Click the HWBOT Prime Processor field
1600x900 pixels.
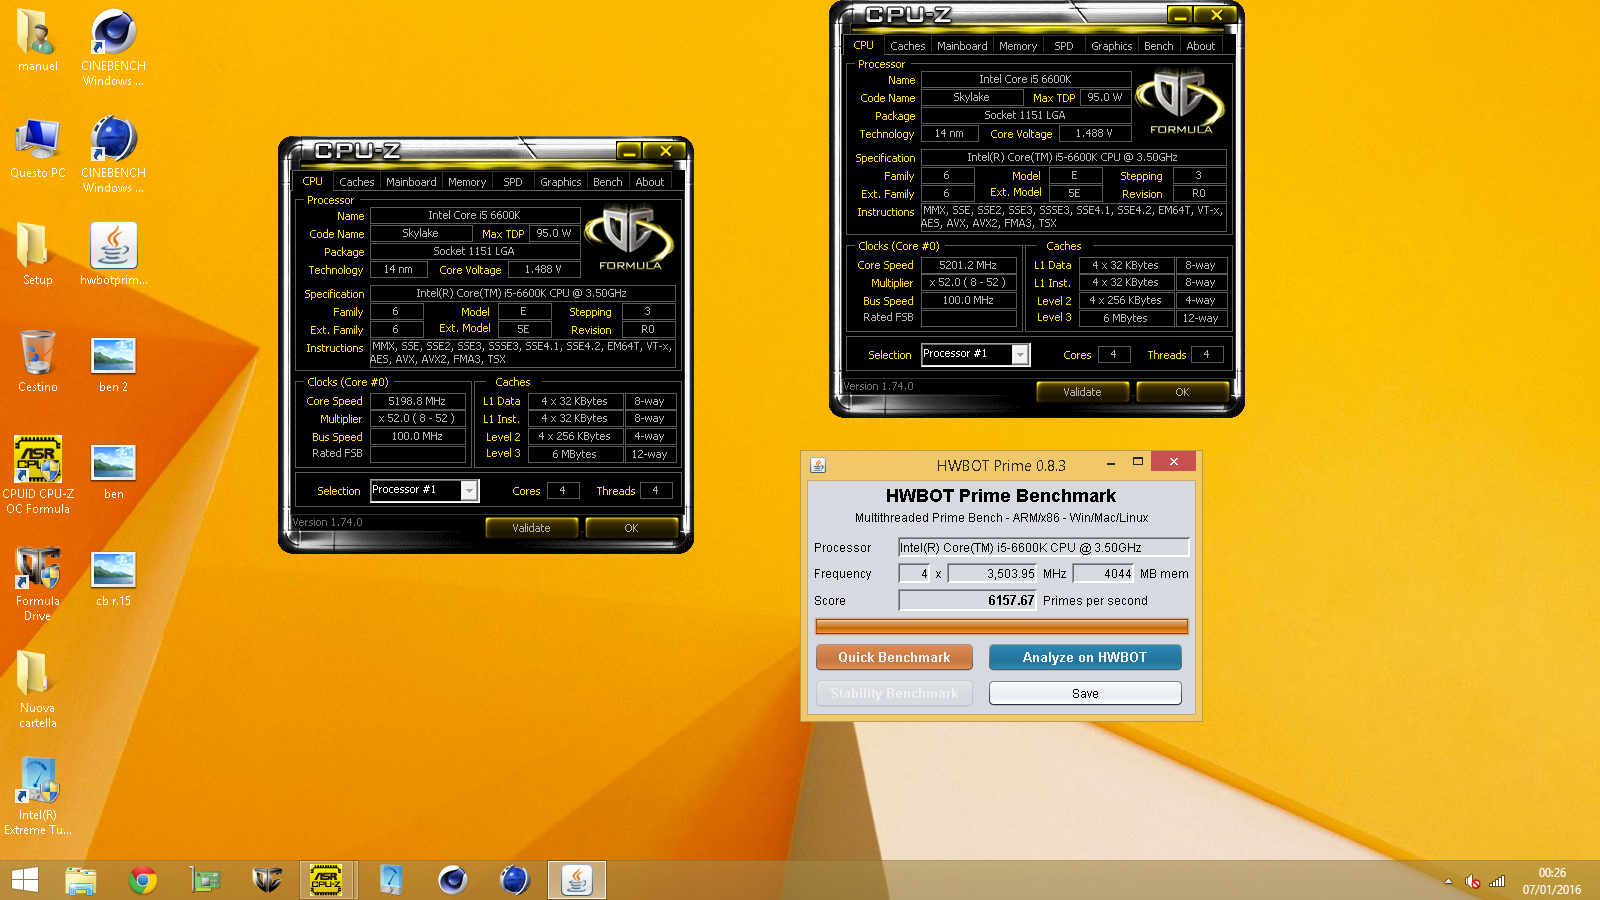coord(1043,547)
